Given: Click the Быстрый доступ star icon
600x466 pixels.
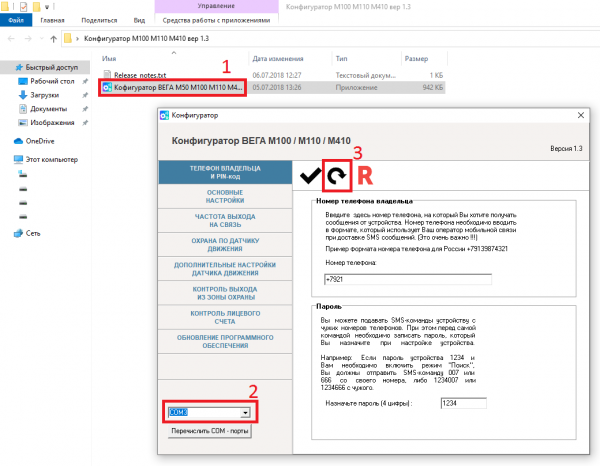Looking at the screenshot, I should tap(19, 67).
